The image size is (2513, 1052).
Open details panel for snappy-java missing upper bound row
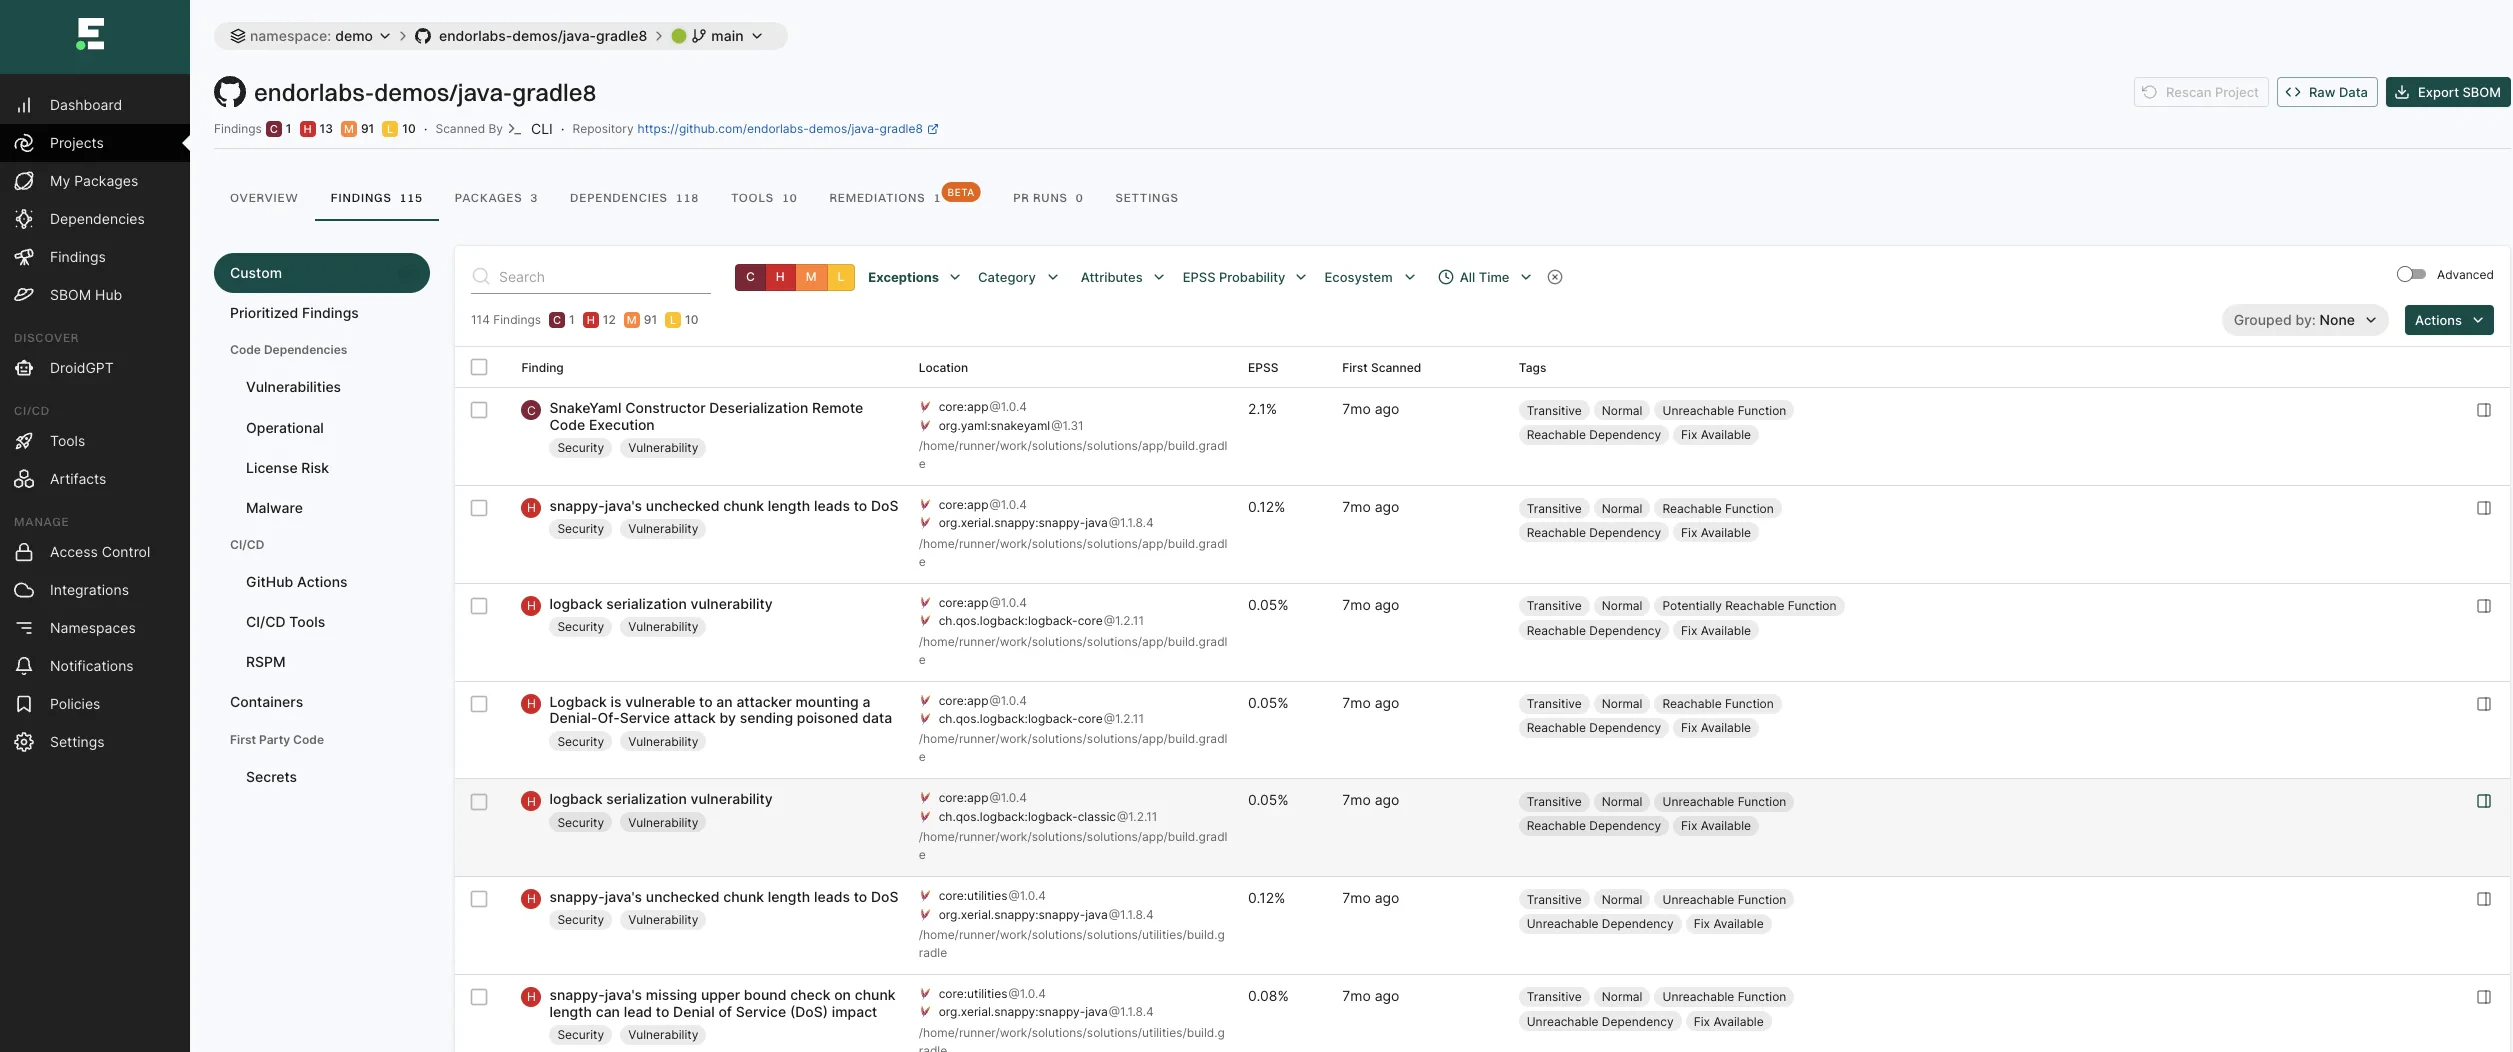pyautogui.click(x=2484, y=997)
